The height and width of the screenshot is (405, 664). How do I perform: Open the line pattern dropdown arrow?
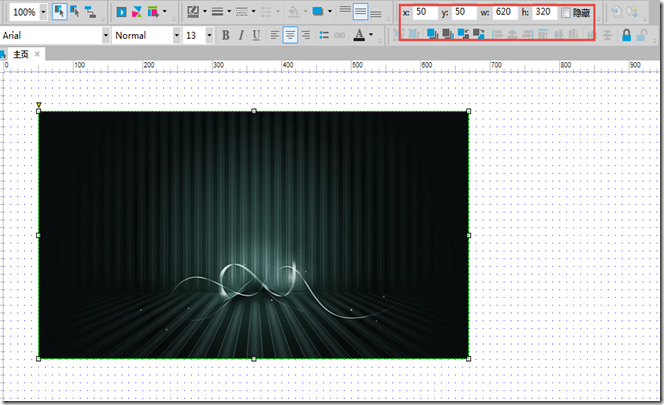tap(254, 11)
